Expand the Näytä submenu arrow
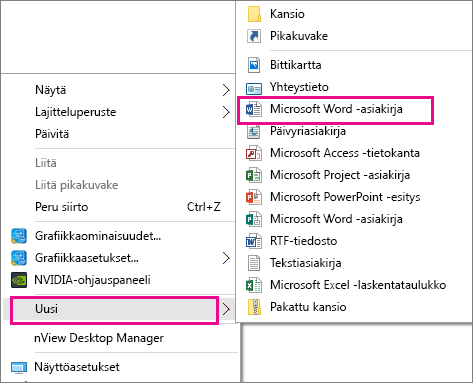This screenshot has width=473, height=383. point(226,90)
